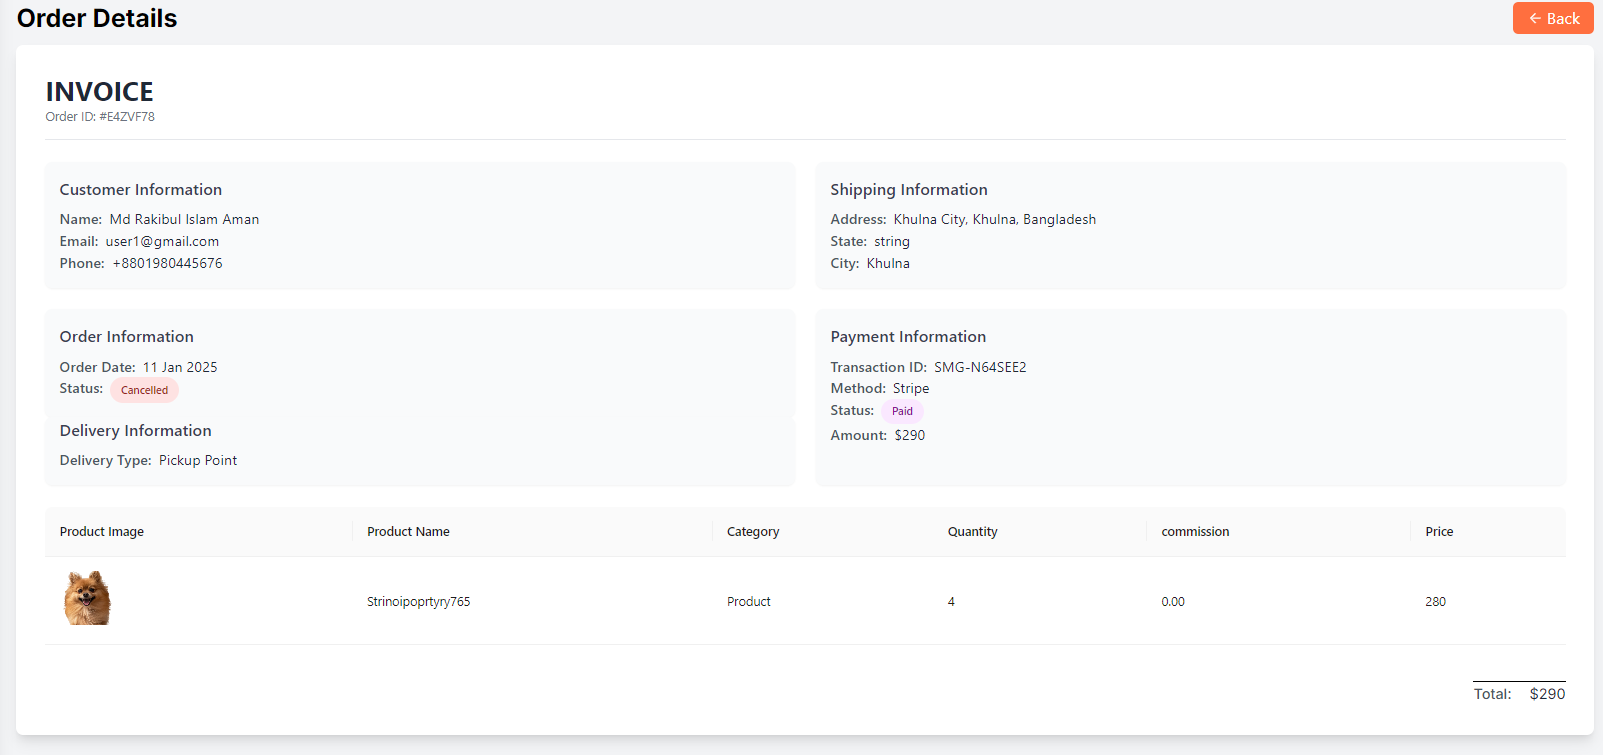Image resolution: width=1603 pixels, height=755 pixels.
Task: Select product name Strinoipoprtyry765
Action: pos(418,602)
